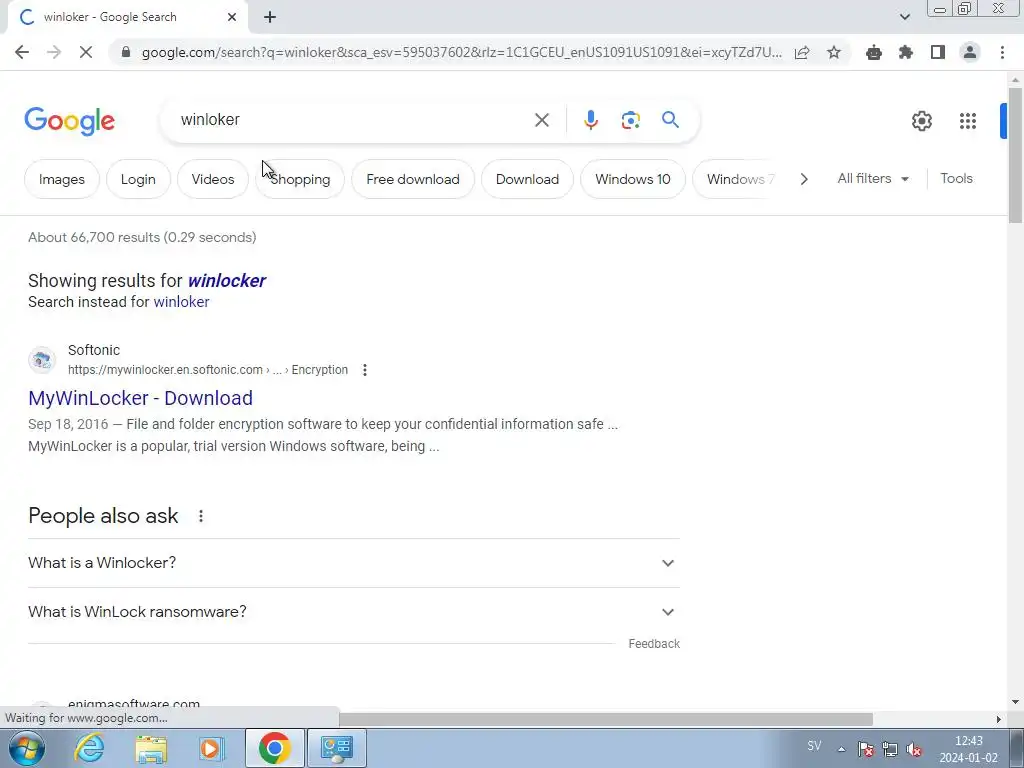
Task: Clear the search query
Action: pos(541,120)
